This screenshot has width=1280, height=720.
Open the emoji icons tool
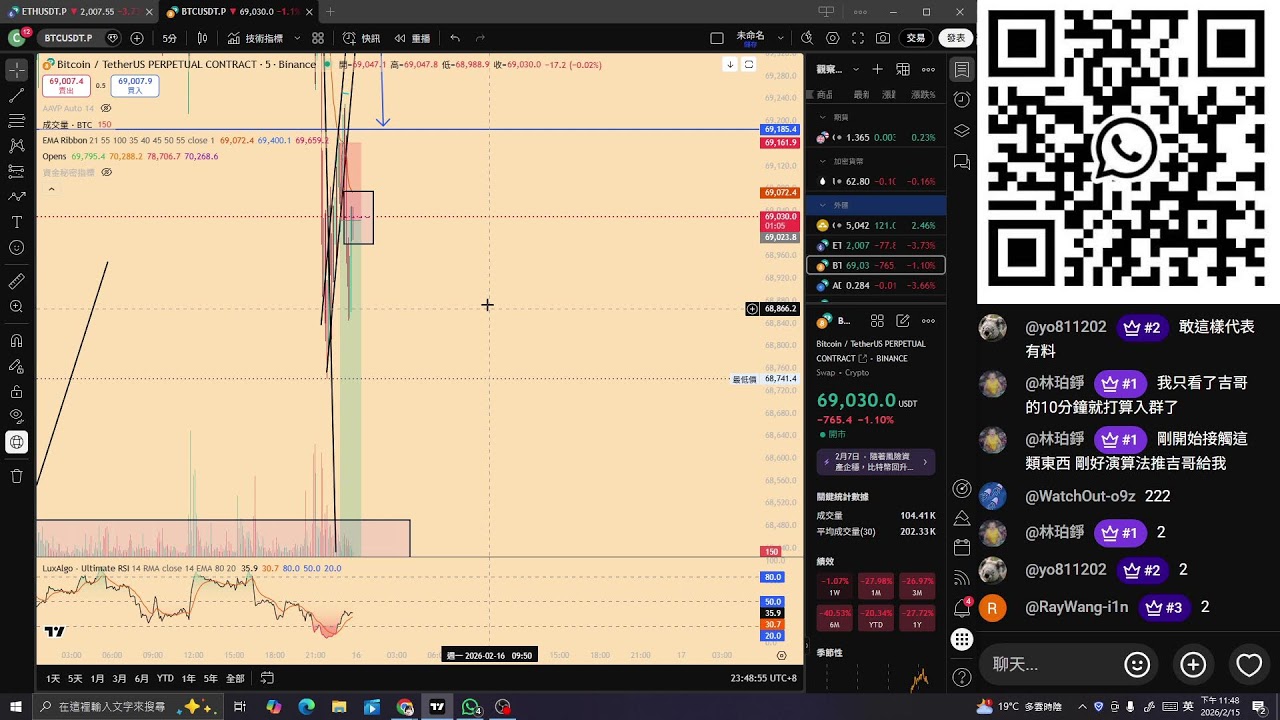click(x=16, y=247)
